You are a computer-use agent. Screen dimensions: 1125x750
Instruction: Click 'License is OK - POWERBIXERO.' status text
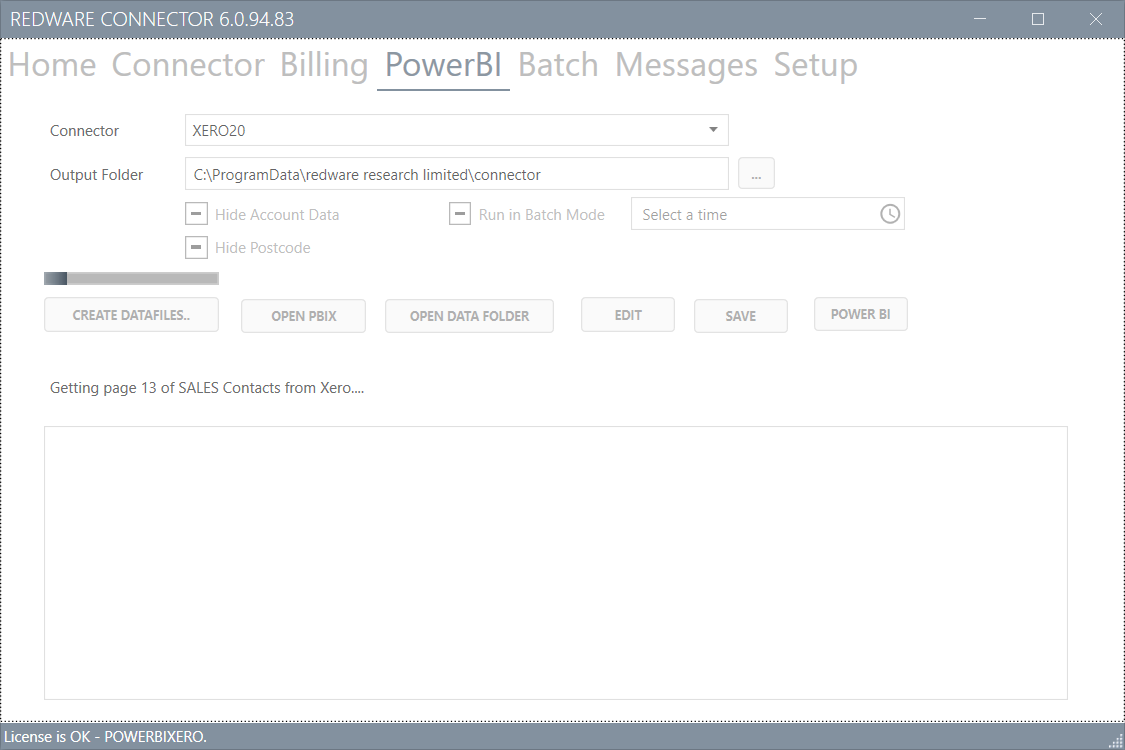coord(105,737)
